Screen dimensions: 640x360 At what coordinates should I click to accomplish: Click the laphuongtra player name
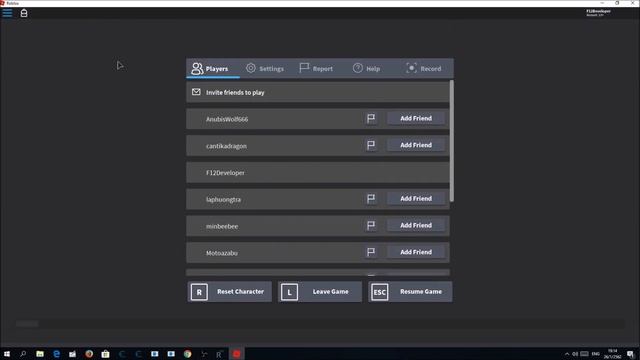[223, 200]
